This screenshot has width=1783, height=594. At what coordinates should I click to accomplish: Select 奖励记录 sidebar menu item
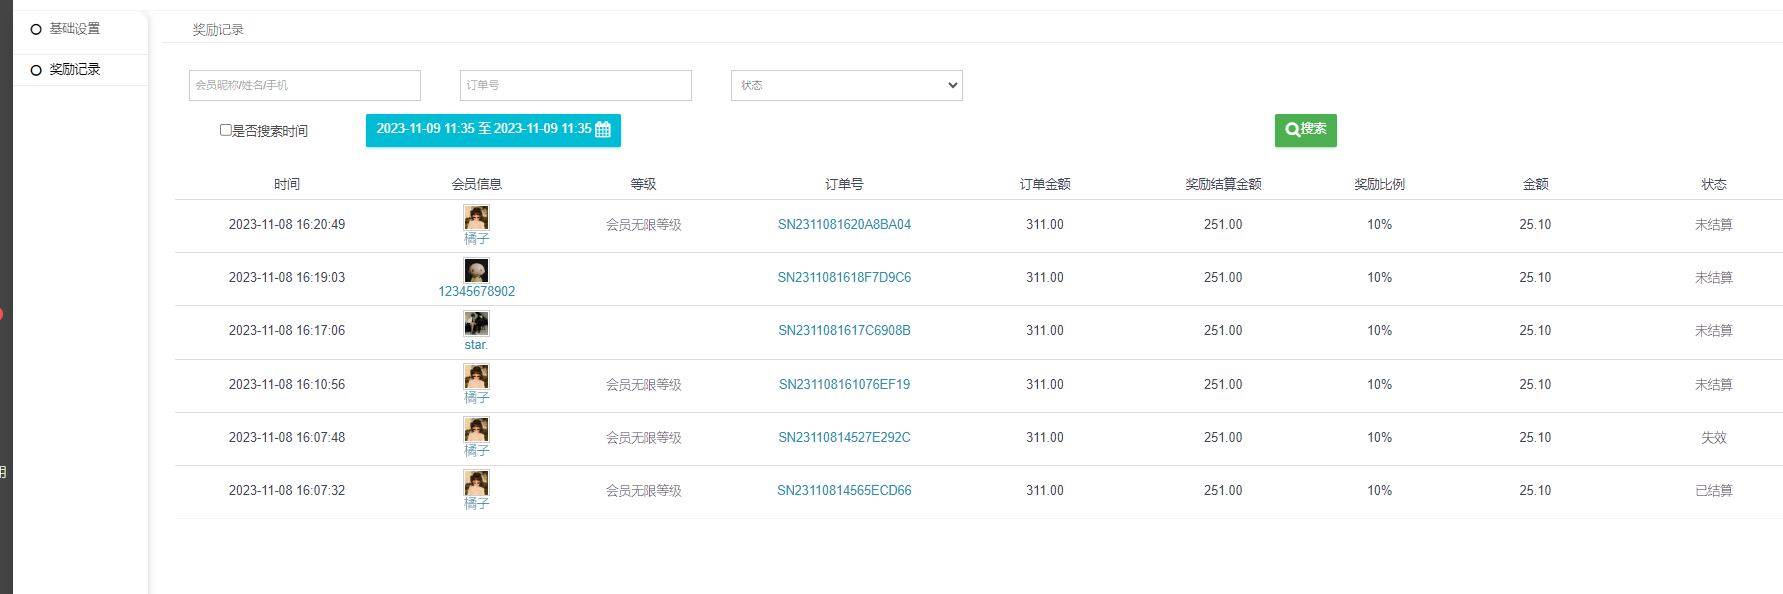(74, 69)
